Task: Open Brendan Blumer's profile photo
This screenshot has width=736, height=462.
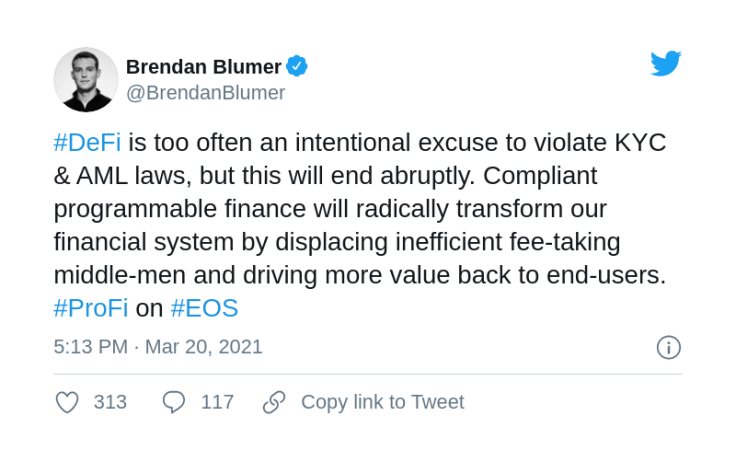Action: pyautogui.click(x=86, y=79)
